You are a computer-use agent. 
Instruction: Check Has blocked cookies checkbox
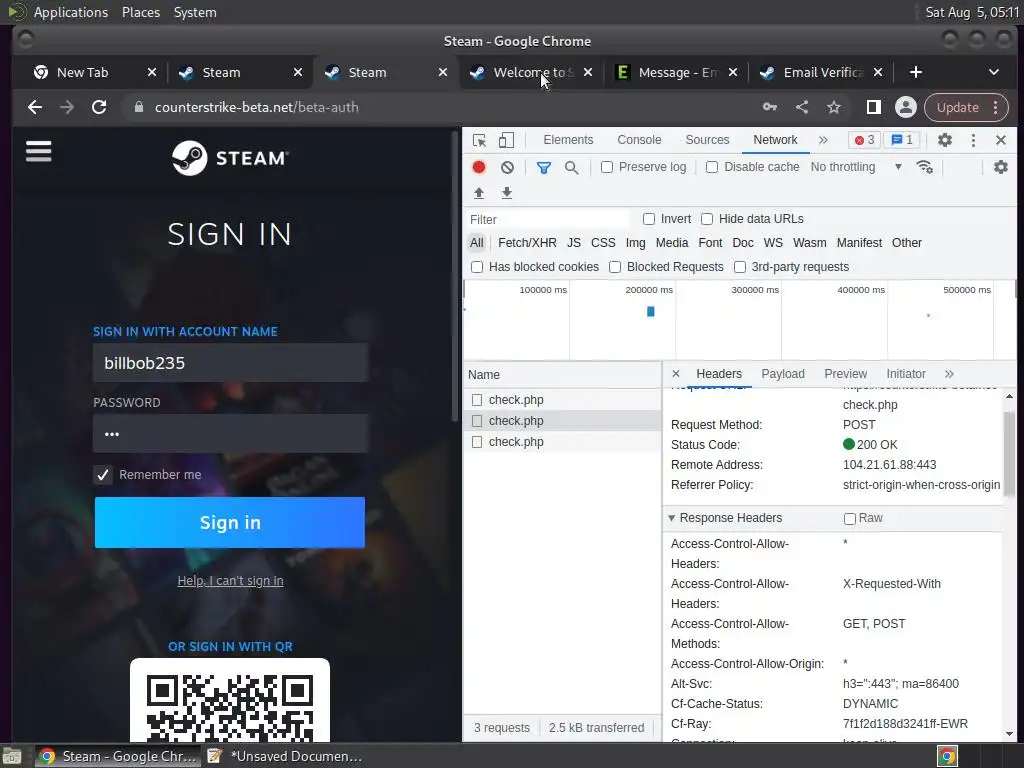(477, 266)
